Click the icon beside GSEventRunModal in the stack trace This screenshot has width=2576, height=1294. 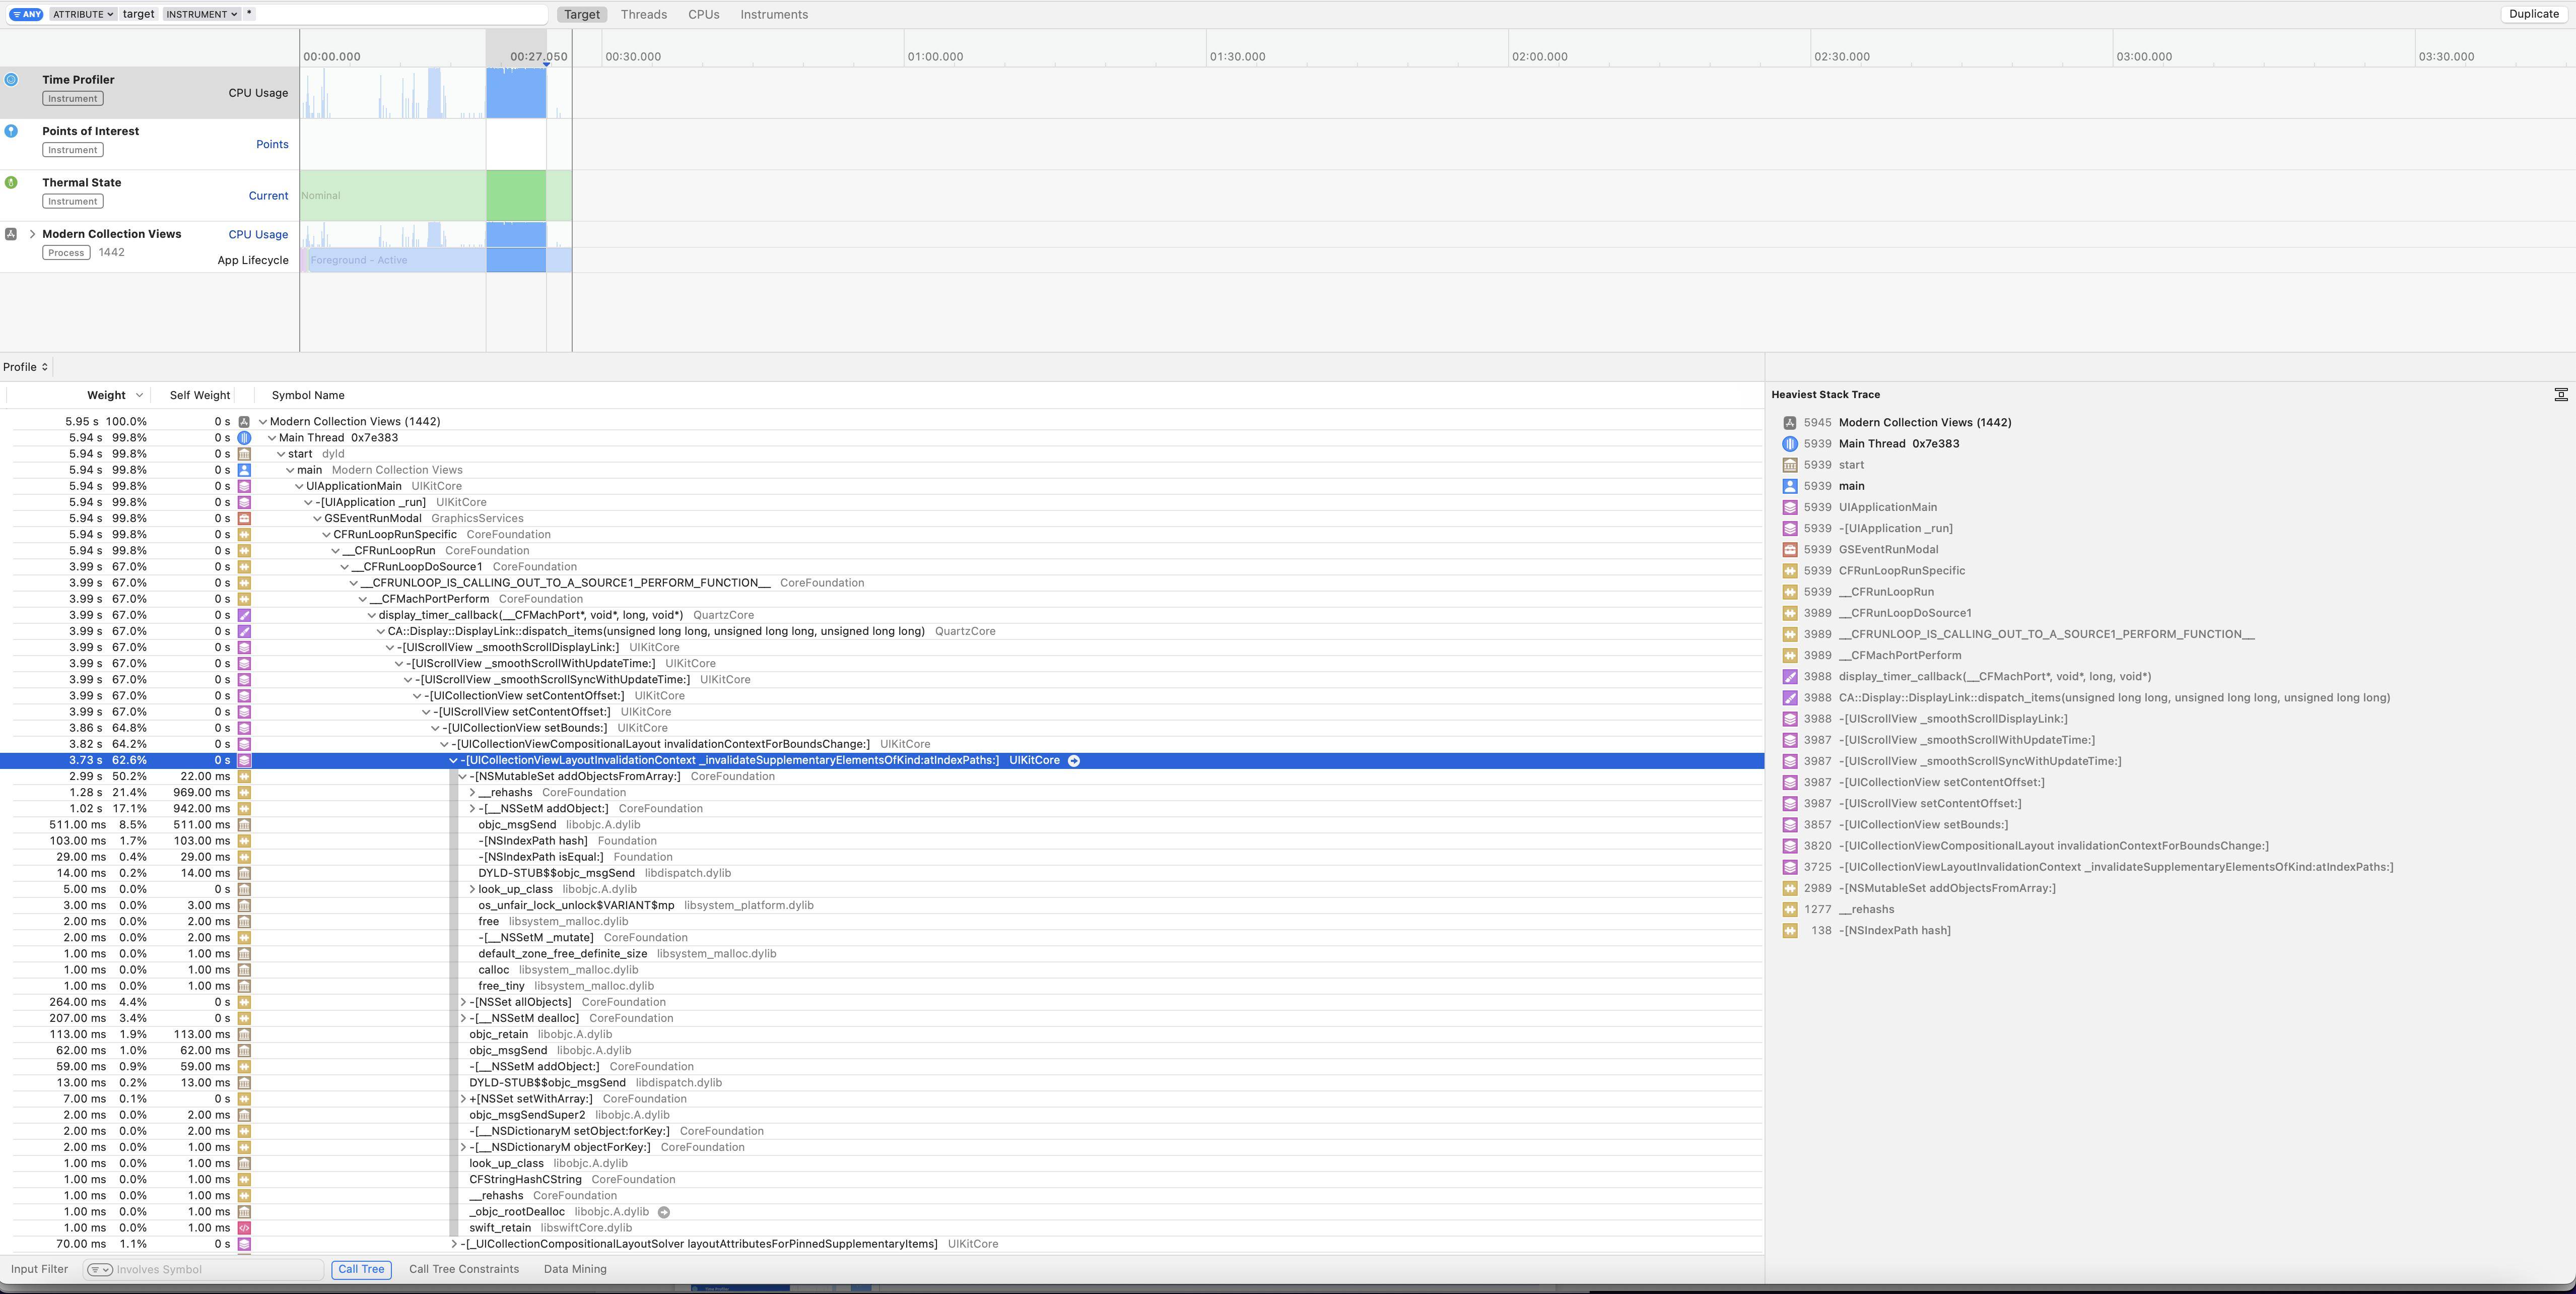[1790, 550]
